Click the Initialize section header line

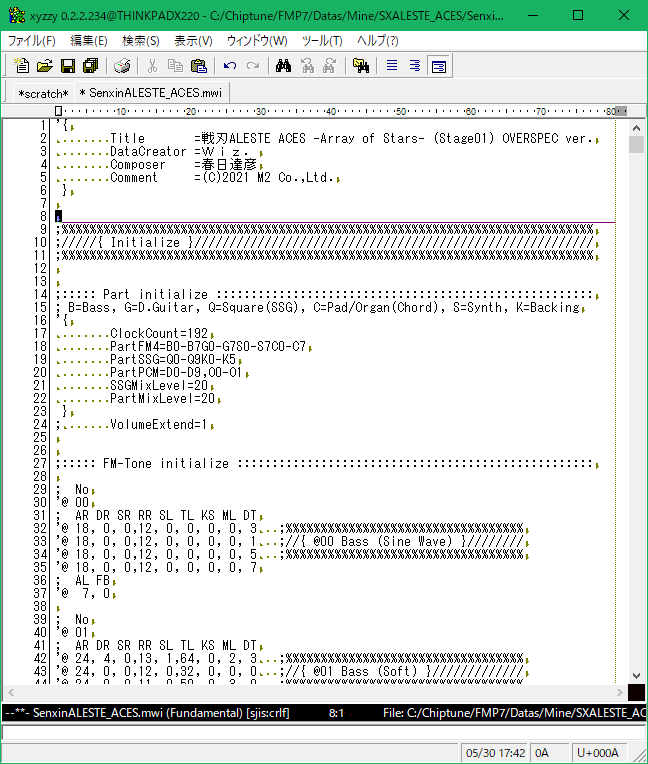[x=327, y=243]
